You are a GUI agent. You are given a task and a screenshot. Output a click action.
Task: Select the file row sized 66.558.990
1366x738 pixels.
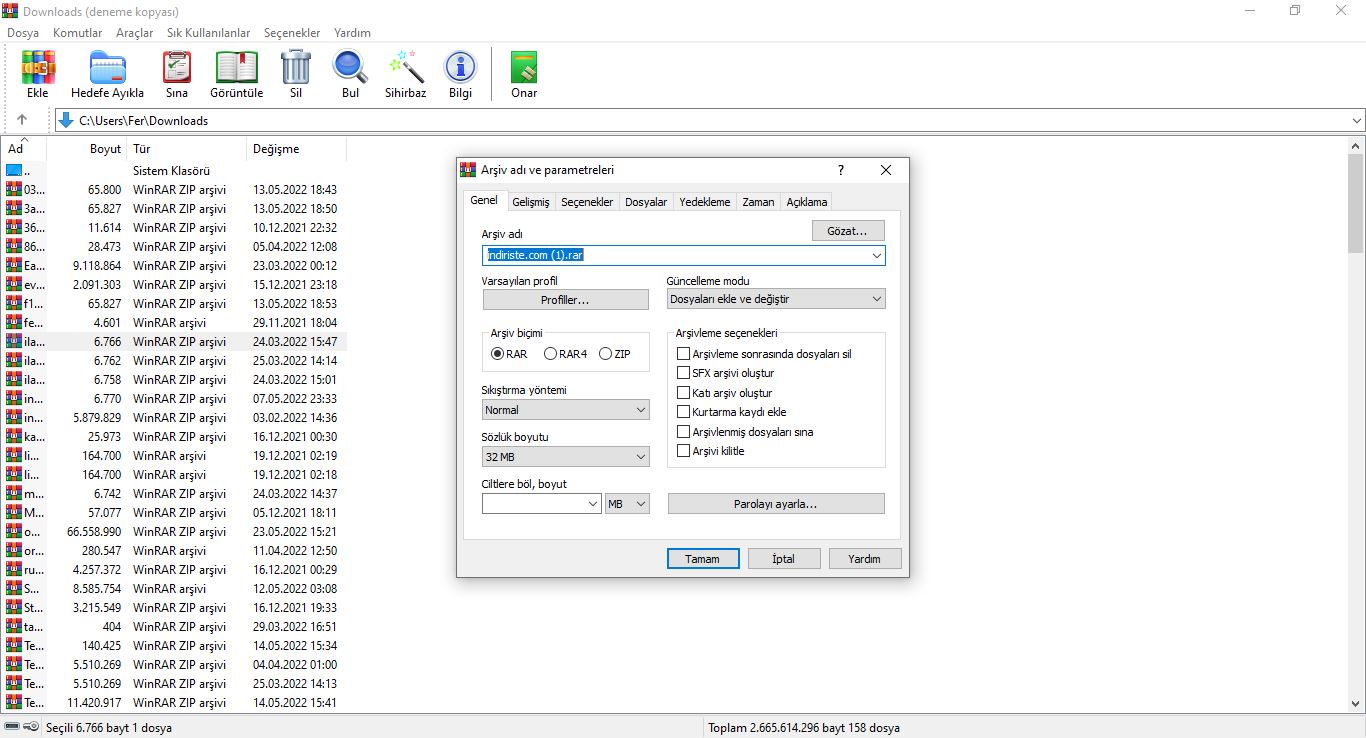173,532
